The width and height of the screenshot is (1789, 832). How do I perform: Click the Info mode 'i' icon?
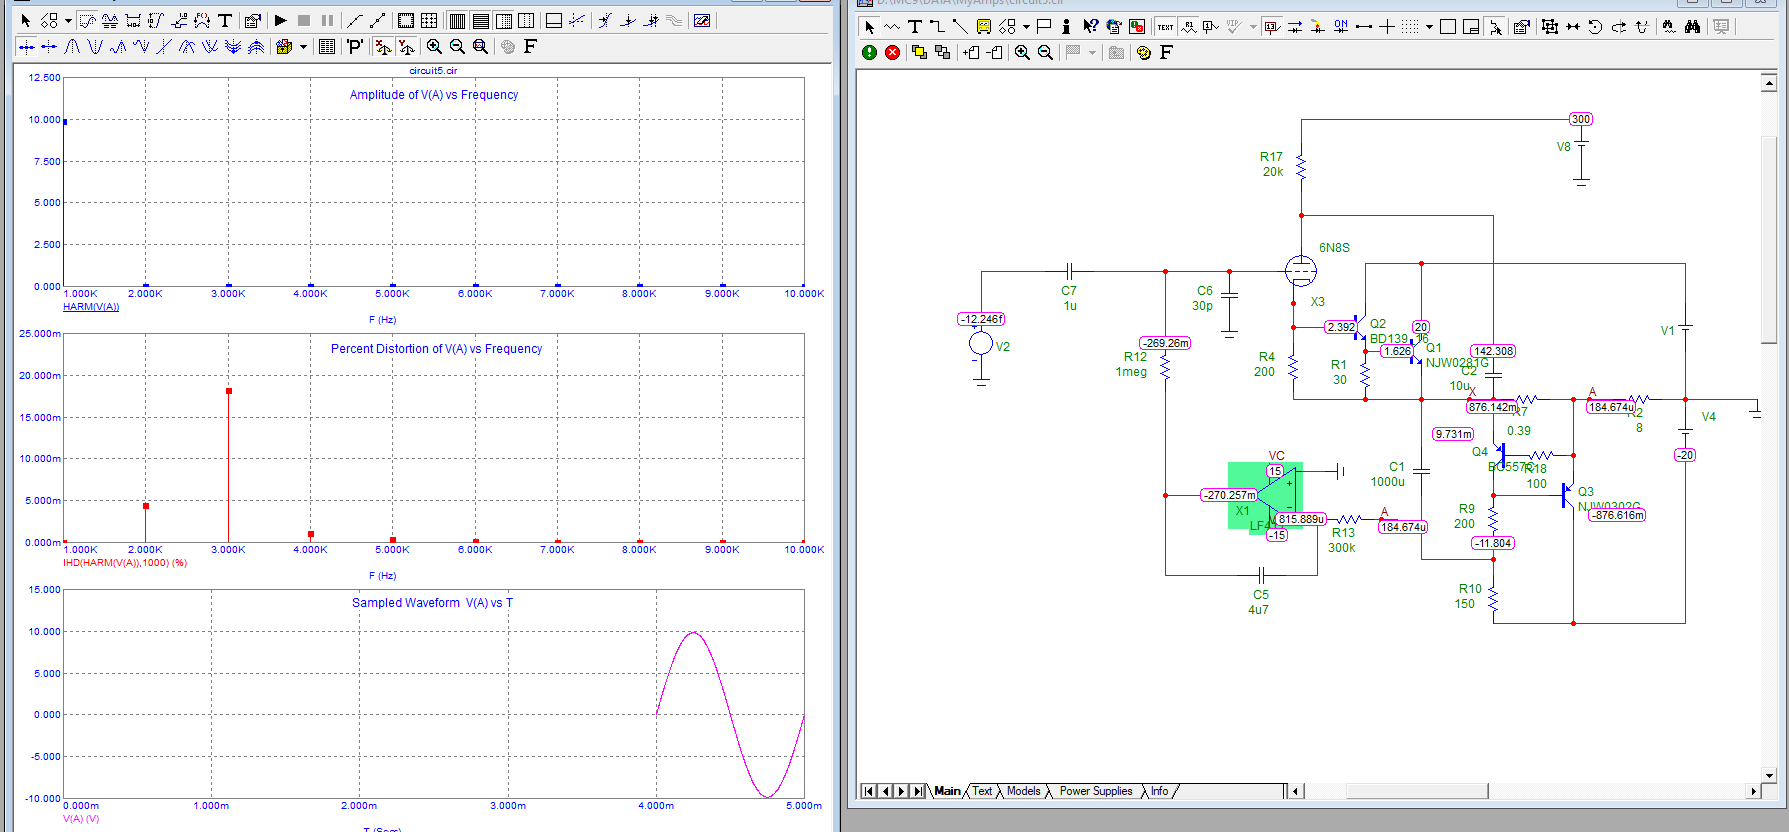coord(1066,27)
